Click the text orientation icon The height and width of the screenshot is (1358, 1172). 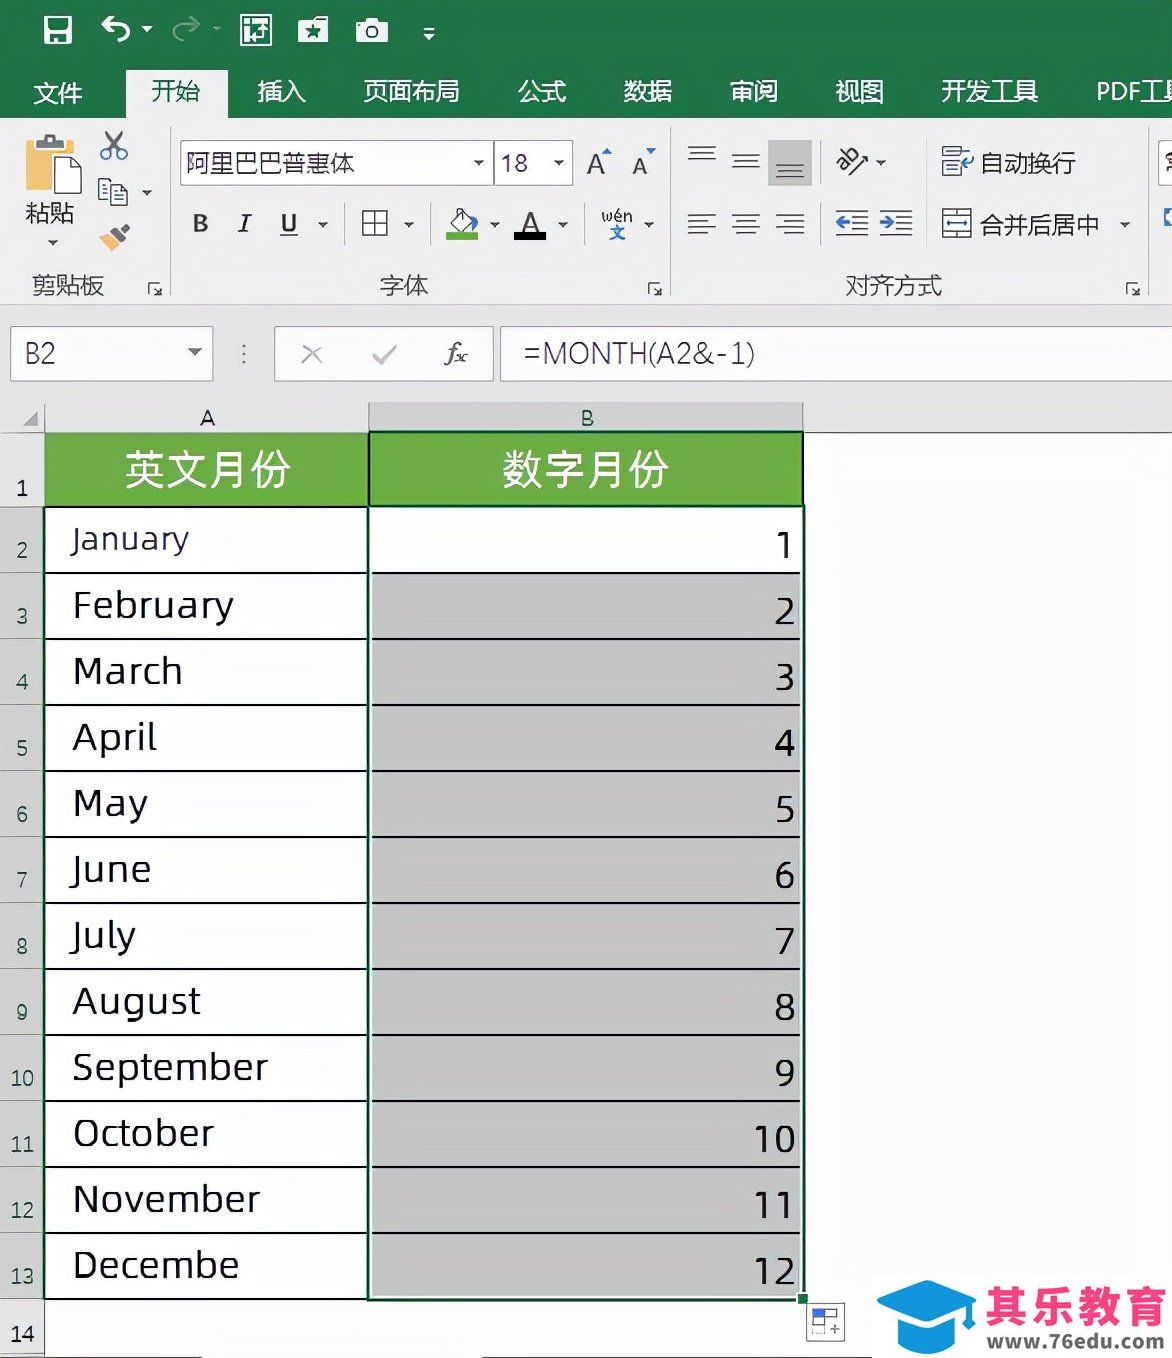click(852, 161)
